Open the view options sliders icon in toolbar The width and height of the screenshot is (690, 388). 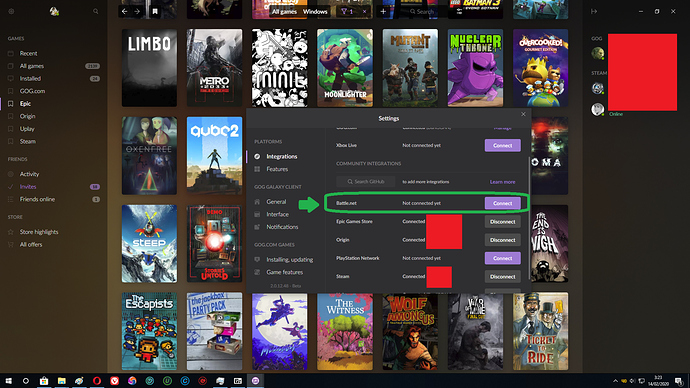459,11
